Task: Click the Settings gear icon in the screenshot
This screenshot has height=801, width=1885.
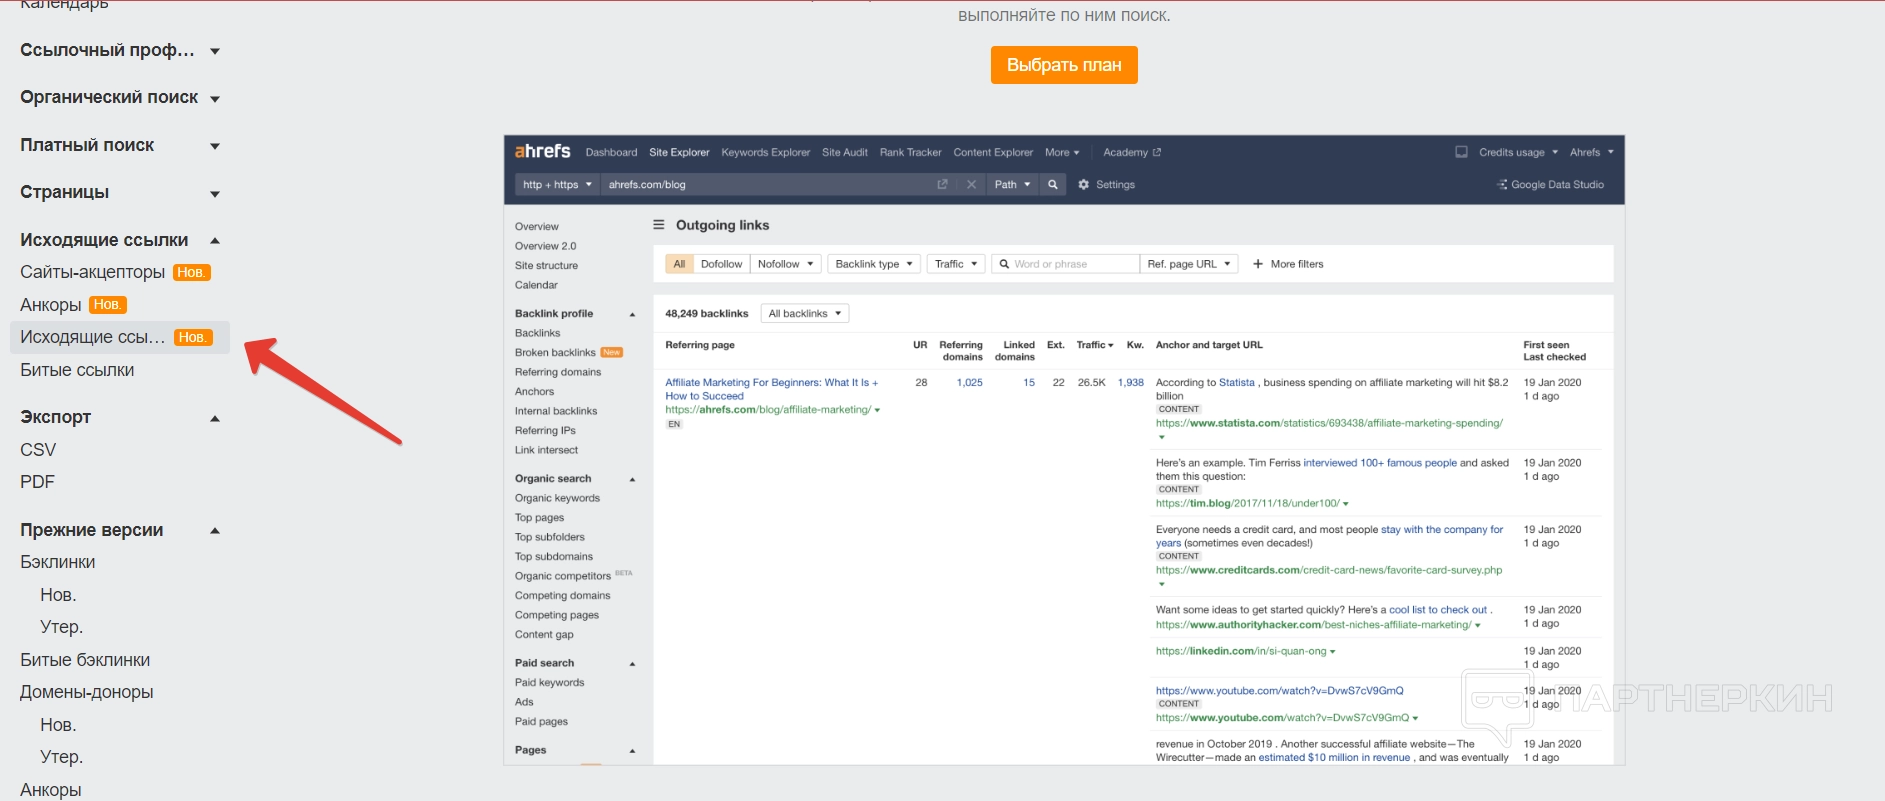Action: click(1083, 185)
